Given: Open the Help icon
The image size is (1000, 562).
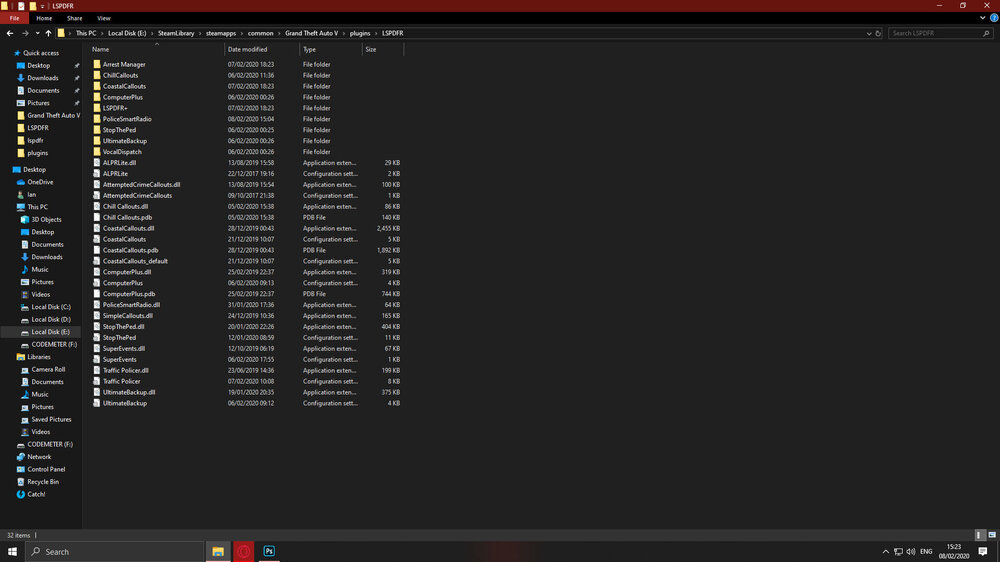Looking at the screenshot, I should pyautogui.click(x=994, y=18).
